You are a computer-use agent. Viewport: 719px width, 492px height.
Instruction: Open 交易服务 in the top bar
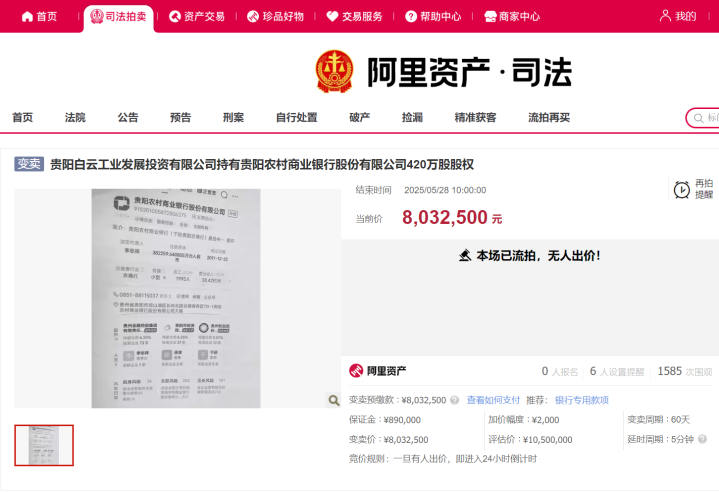[x=354, y=17]
